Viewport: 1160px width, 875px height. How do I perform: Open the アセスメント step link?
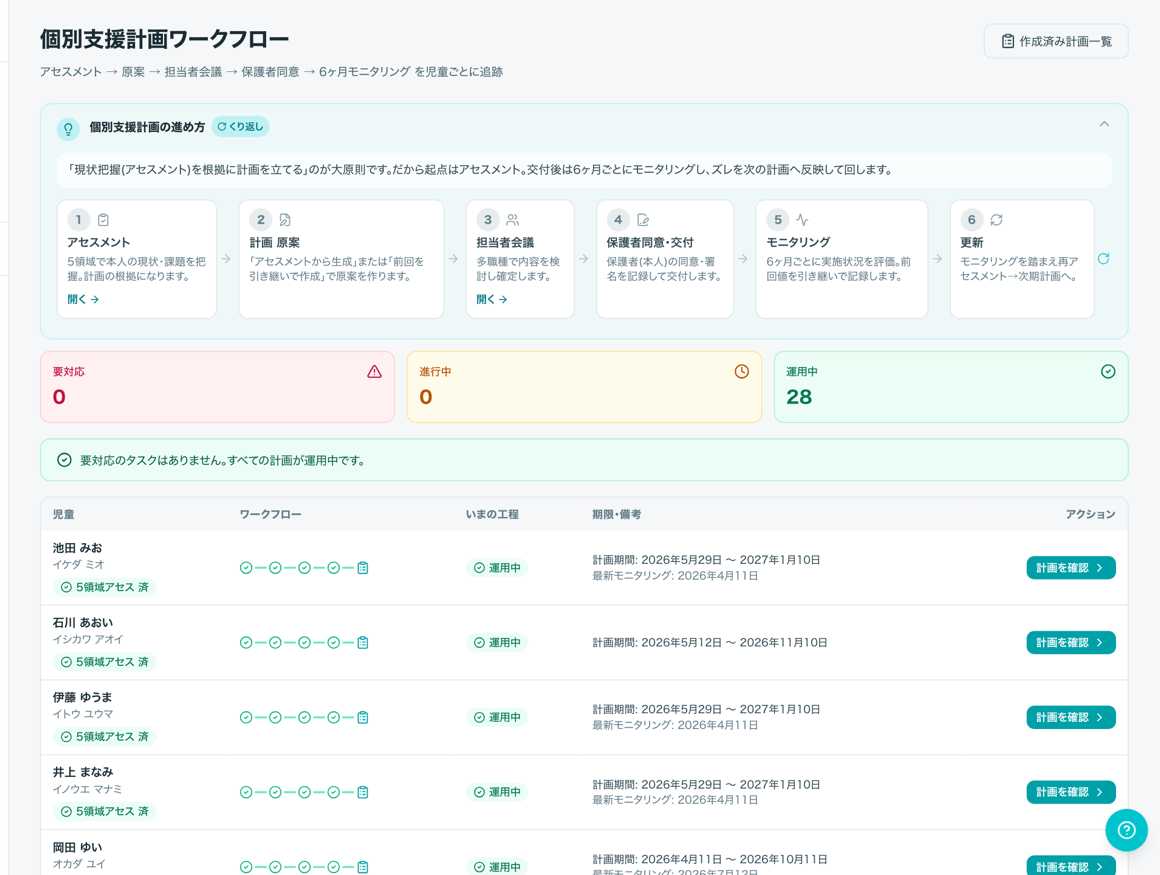click(83, 300)
